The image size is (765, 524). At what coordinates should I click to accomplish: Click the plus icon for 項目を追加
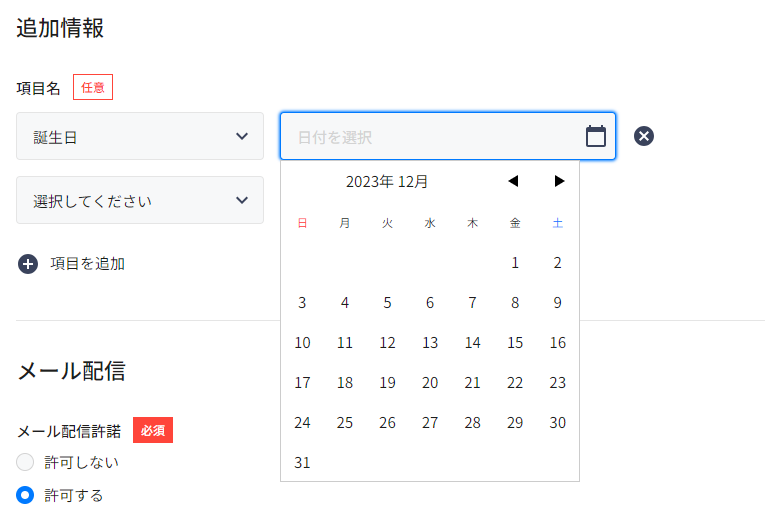coord(28,264)
